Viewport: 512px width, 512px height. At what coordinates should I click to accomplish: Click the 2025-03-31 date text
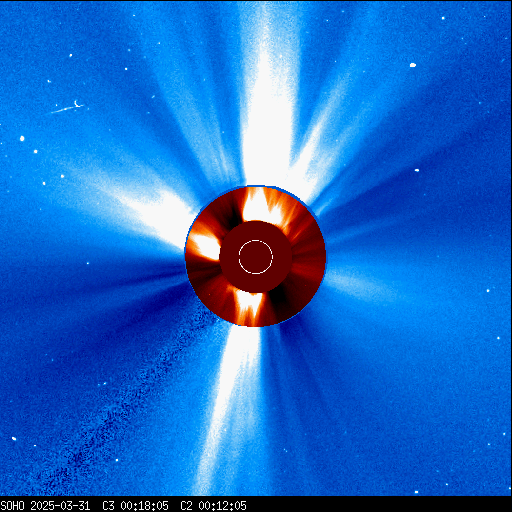pyautogui.click(x=60, y=506)
